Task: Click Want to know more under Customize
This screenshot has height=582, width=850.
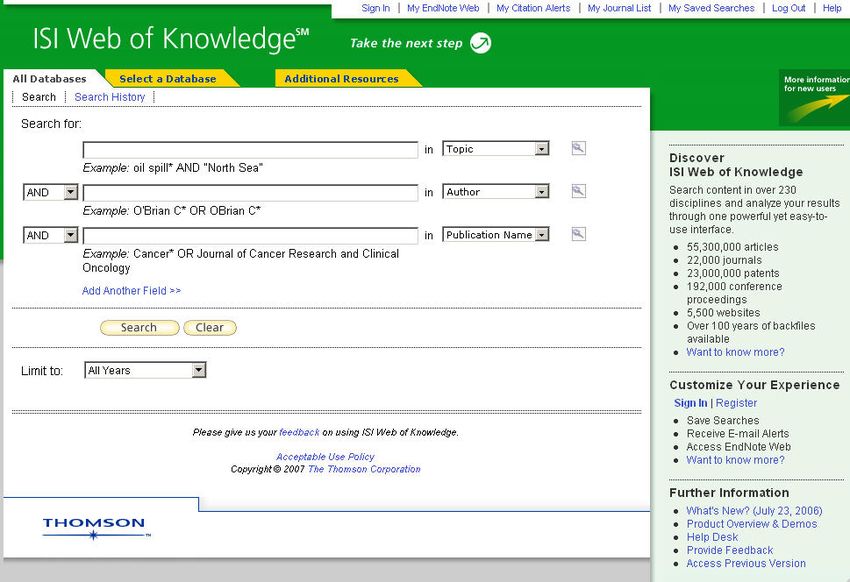Action: pyautogui.click(x=736, y=460)
